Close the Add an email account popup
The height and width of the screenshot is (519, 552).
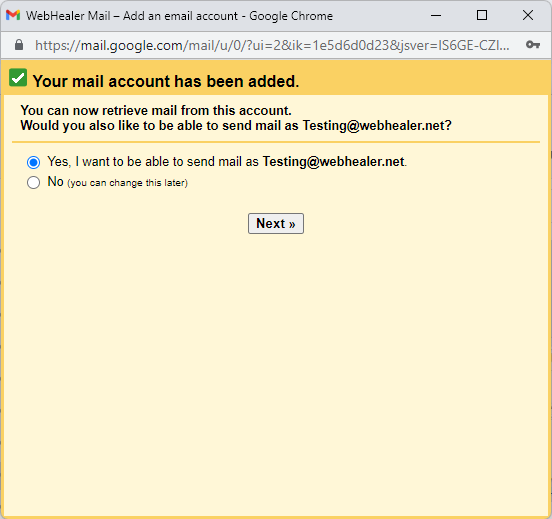(x=528, y=15)
